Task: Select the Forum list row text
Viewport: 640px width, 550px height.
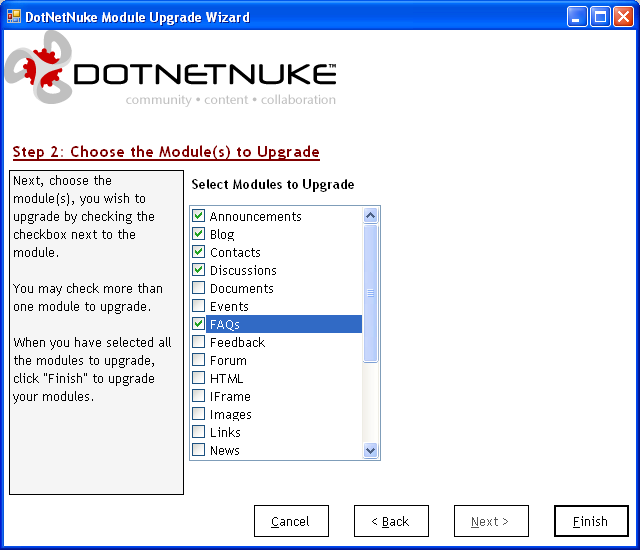Action: pyautogui.click(x=228, y=360)
